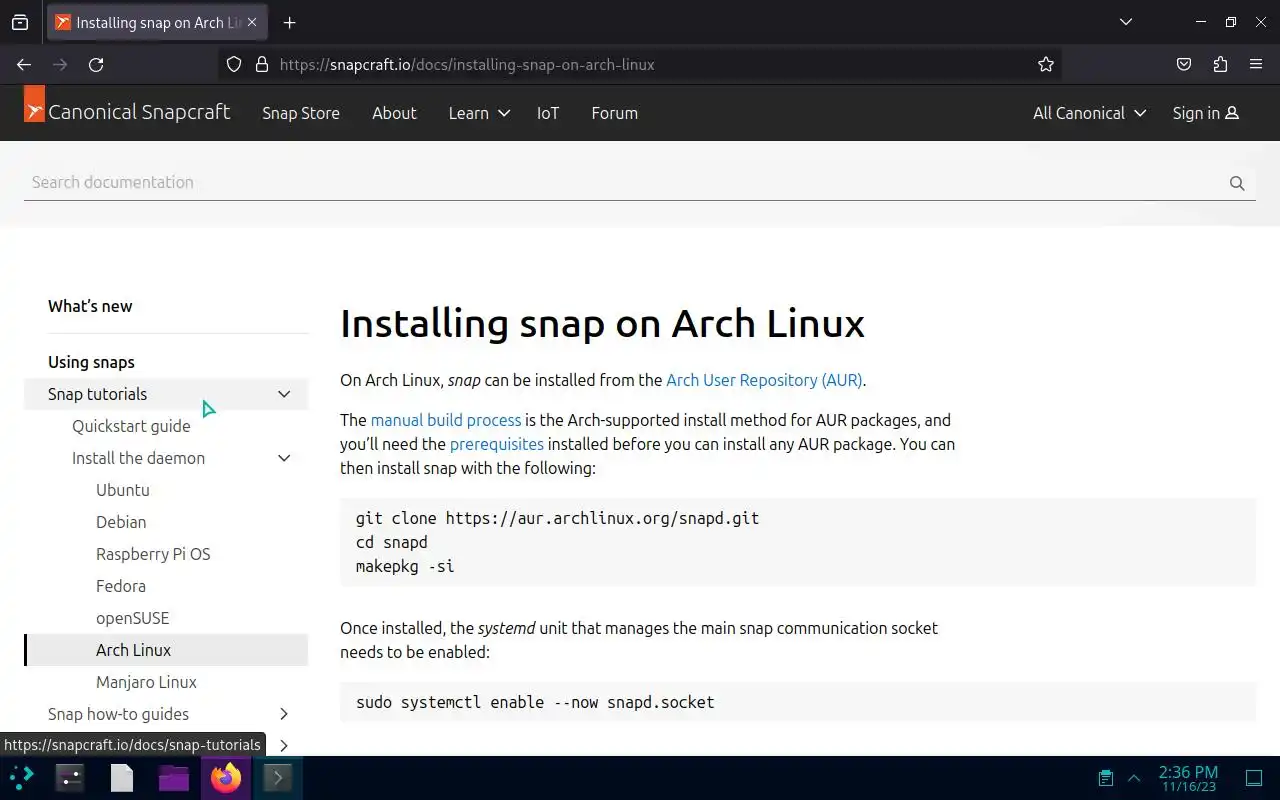Click Sign in link

coord(1206,113)
